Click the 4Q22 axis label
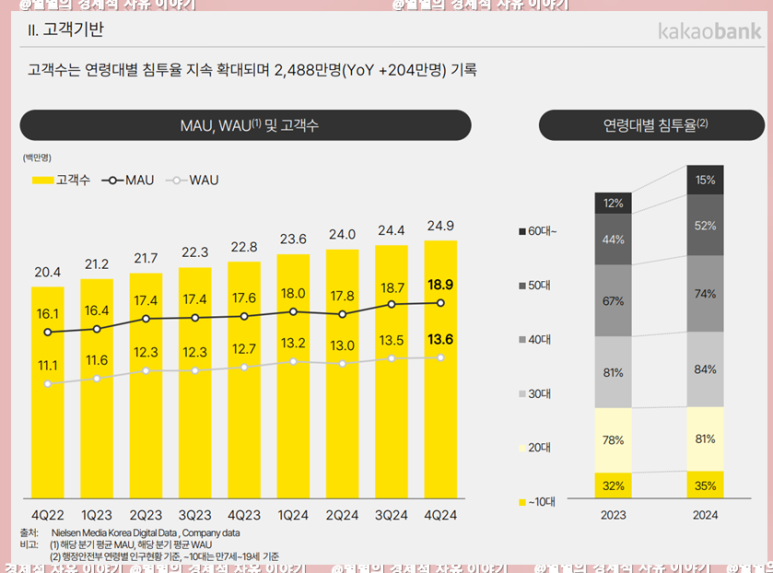Image resolution: width=773 pixels, height=573 pixels. click(47, 515)
